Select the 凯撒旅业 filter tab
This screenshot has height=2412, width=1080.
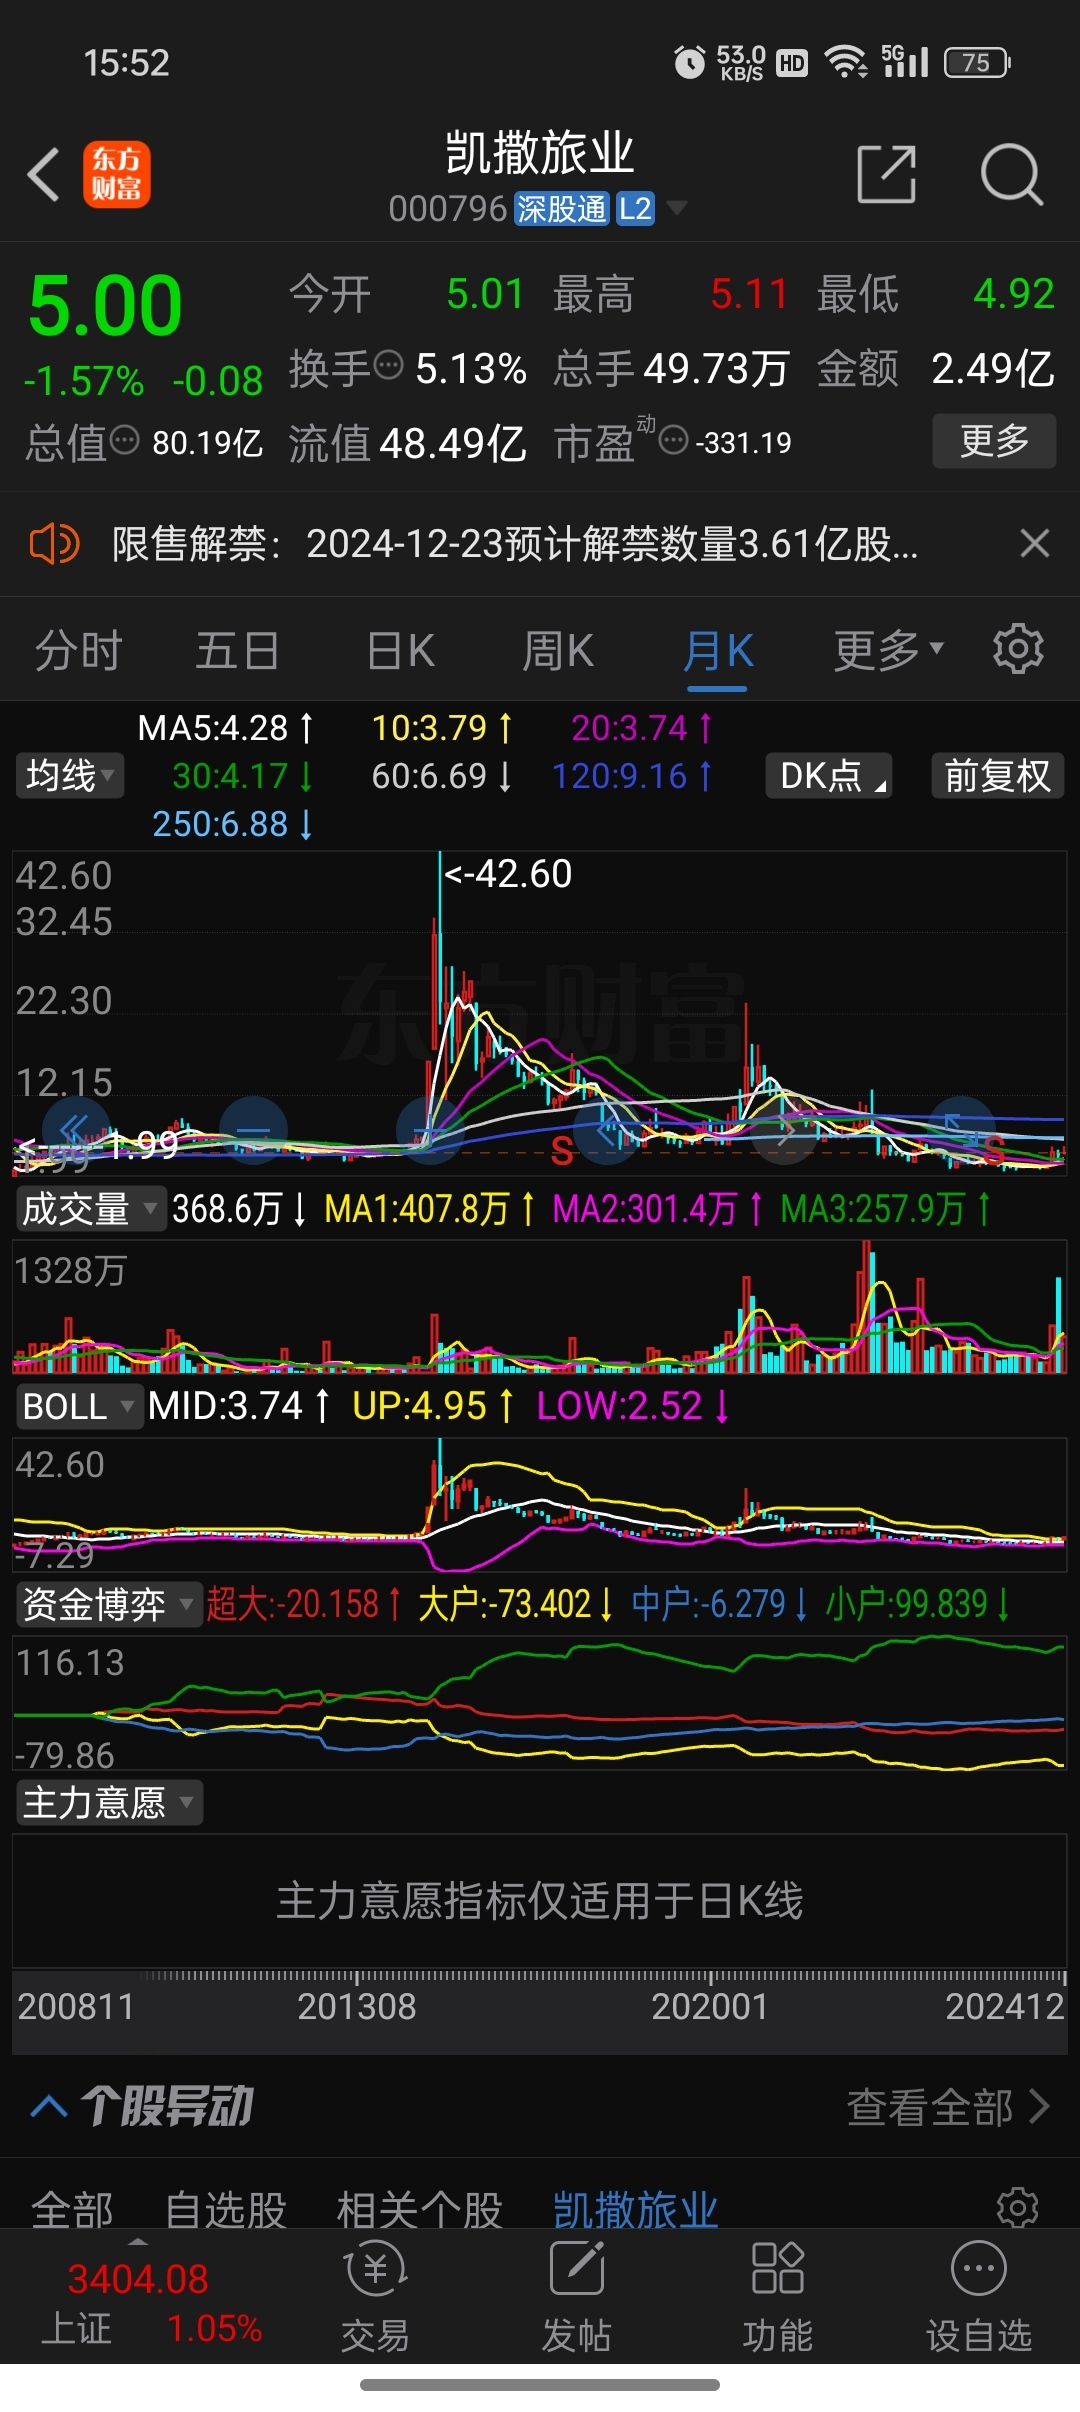[x=636, y=2209]
